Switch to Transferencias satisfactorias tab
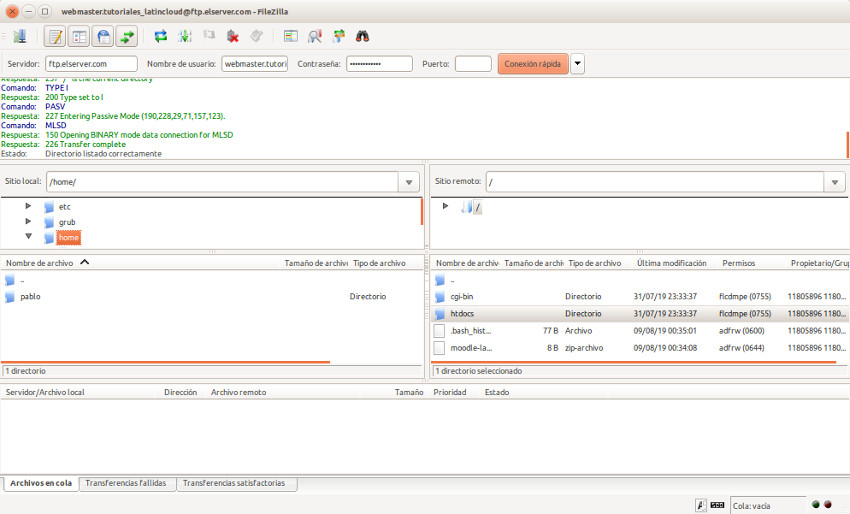 (234, 483)
